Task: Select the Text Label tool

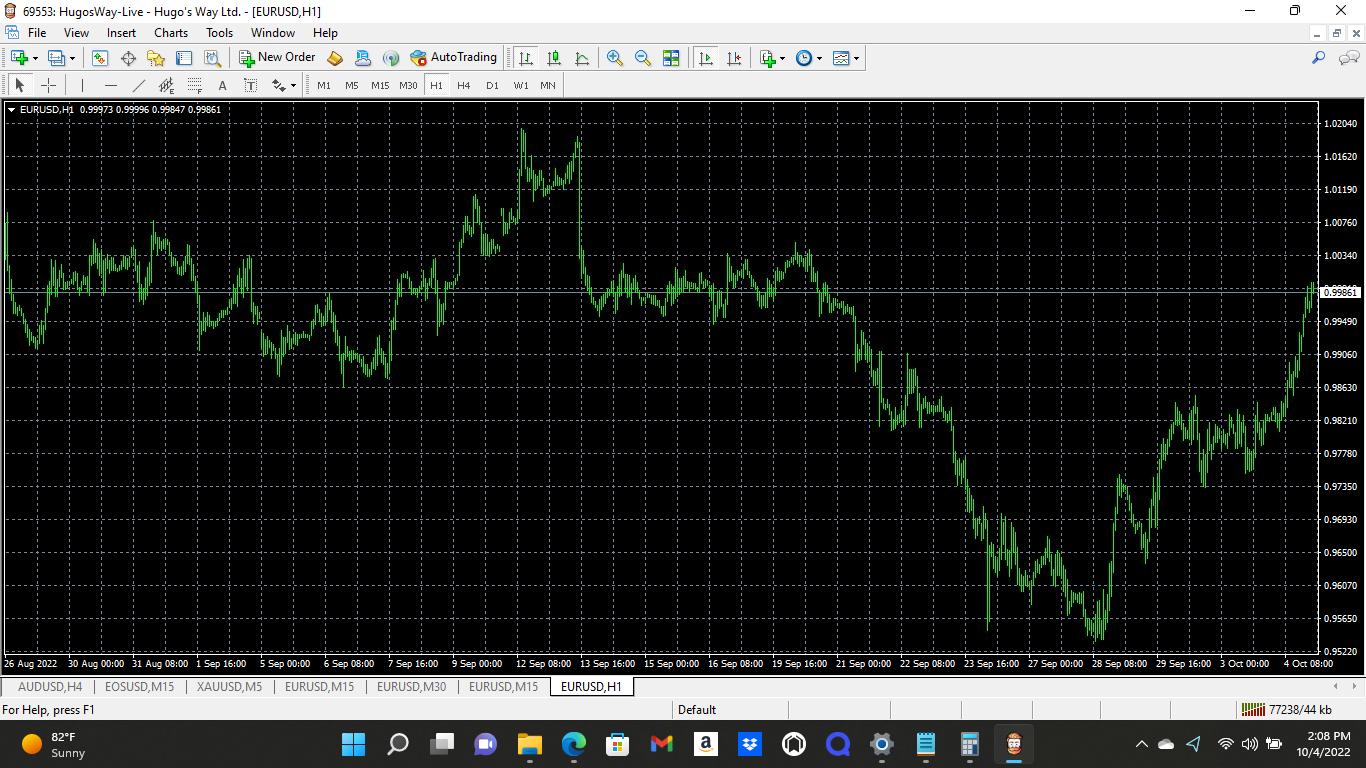Action: pos(250,85)
